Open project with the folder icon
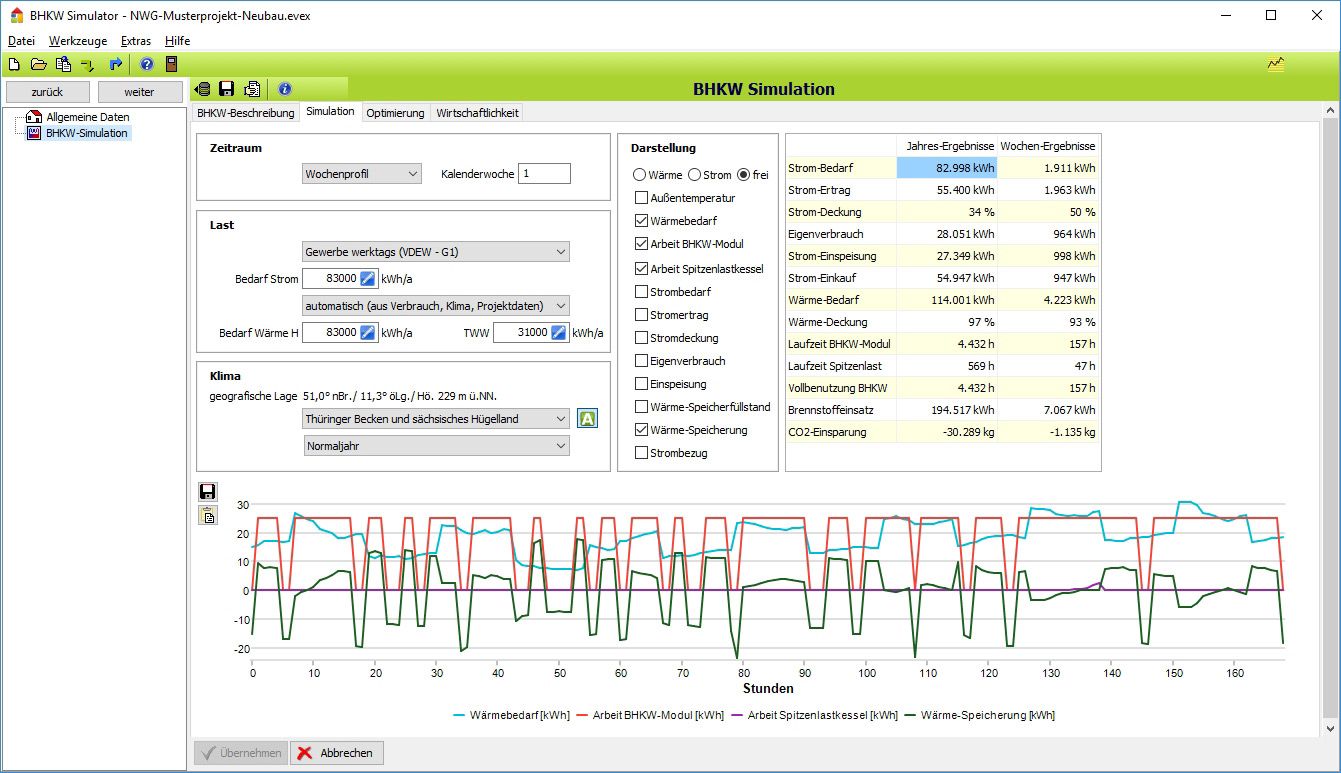1341x773 pixels. (x=38, y=64)
